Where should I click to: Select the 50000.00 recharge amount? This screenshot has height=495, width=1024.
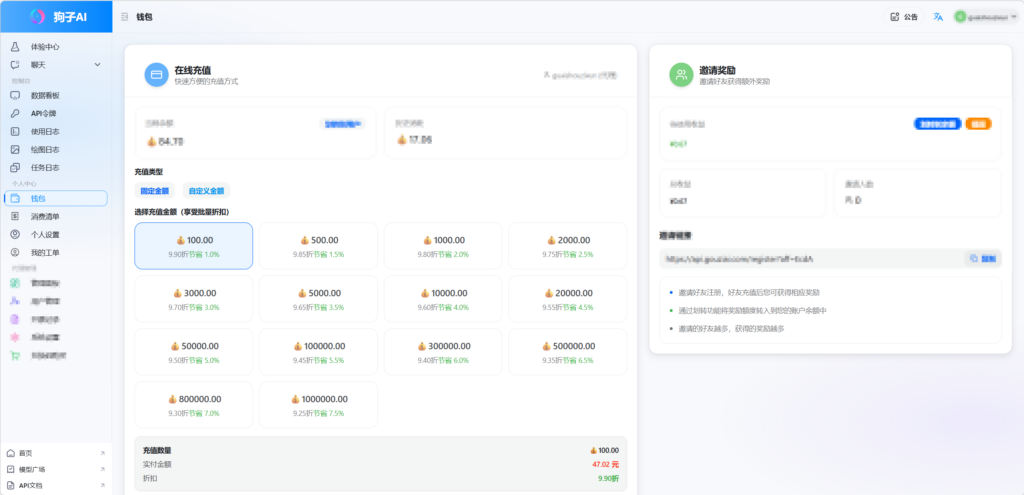point(194,352)
